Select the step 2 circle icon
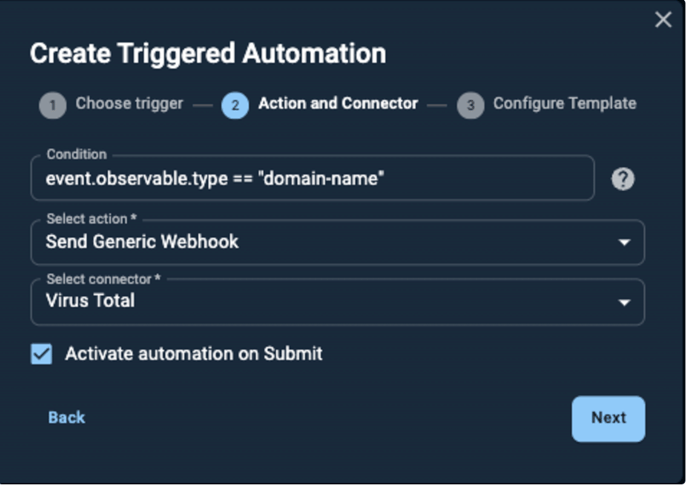Screen dimensions: 688x486 (235, 105)
